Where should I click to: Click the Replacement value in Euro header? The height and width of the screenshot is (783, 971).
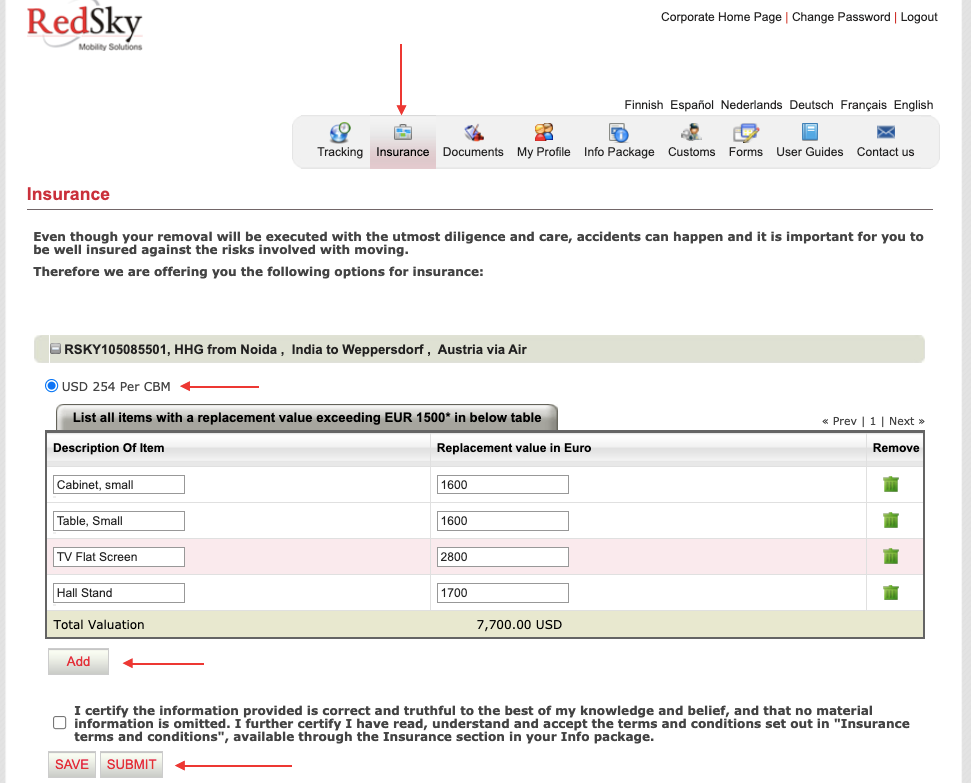514,448
